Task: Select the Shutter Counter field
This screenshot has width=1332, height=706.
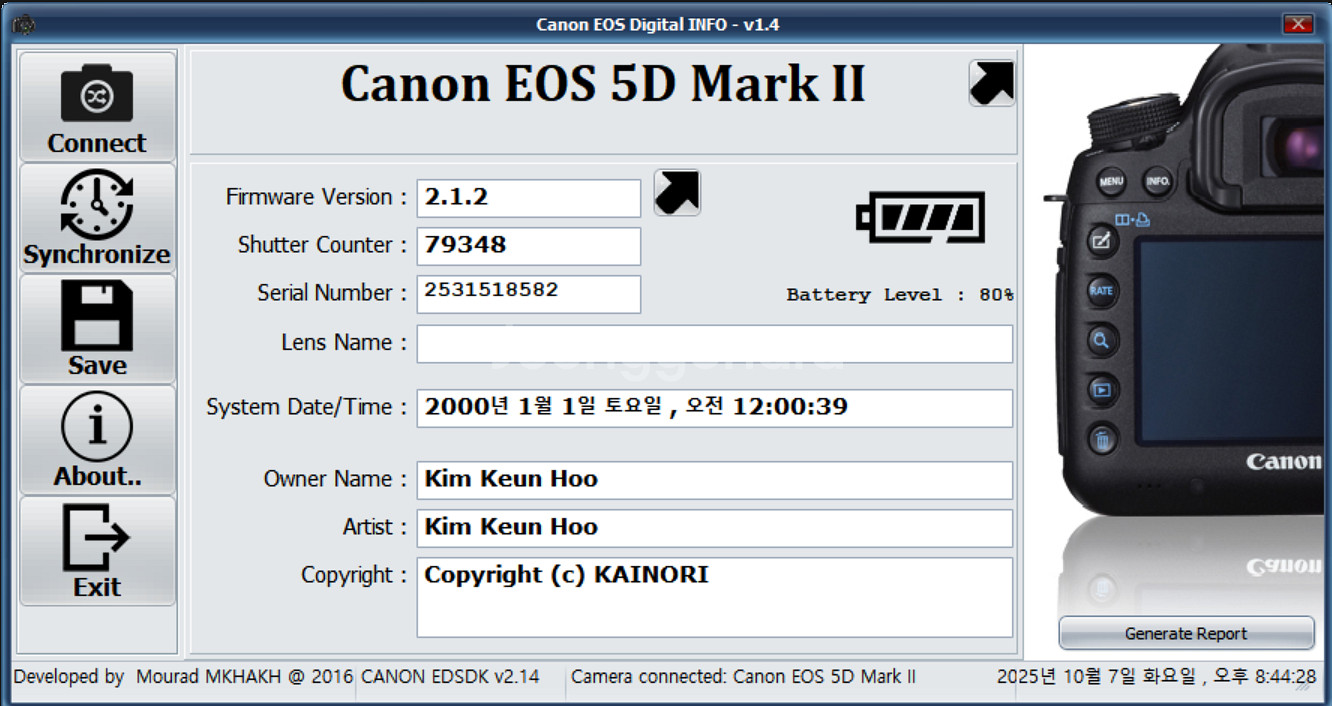Action: (529, 246)
